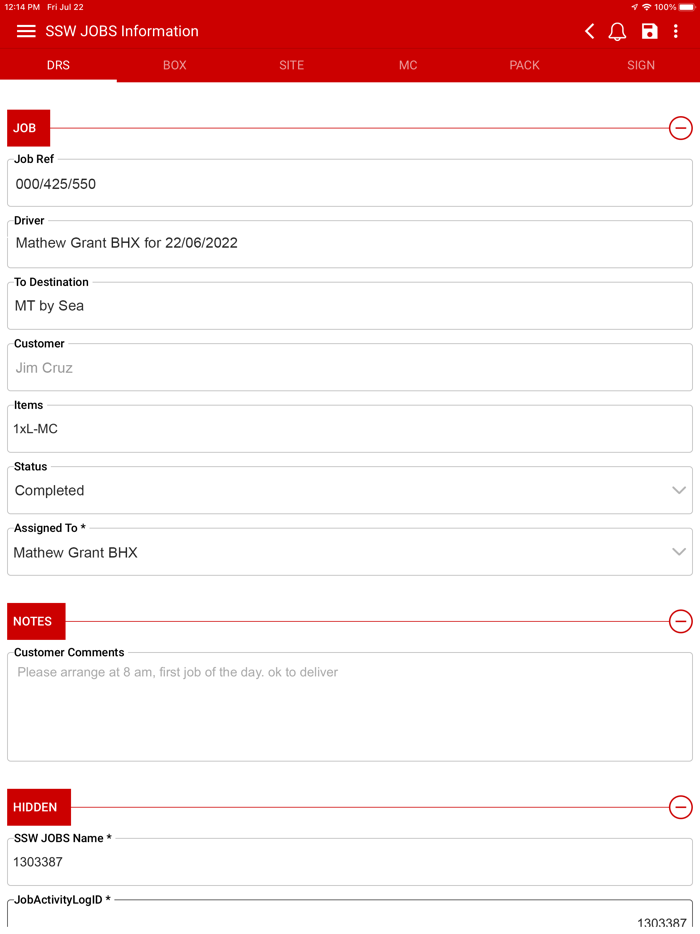Collapse the HIDDEN section
700x934 pixels.
[x=680, y=807]
